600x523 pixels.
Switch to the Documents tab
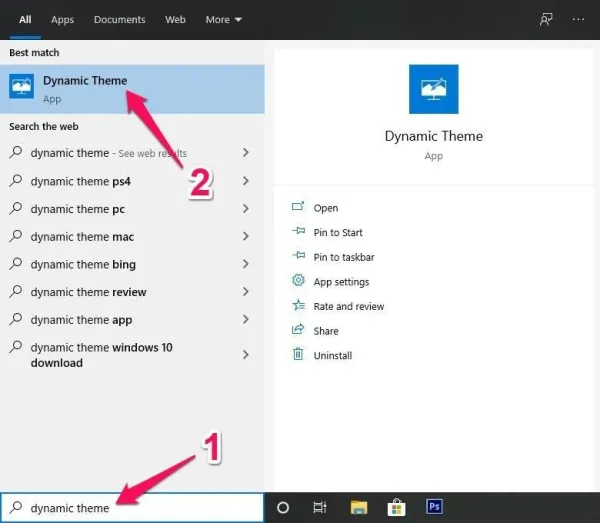pyautogui.click(x=119, y=20)
